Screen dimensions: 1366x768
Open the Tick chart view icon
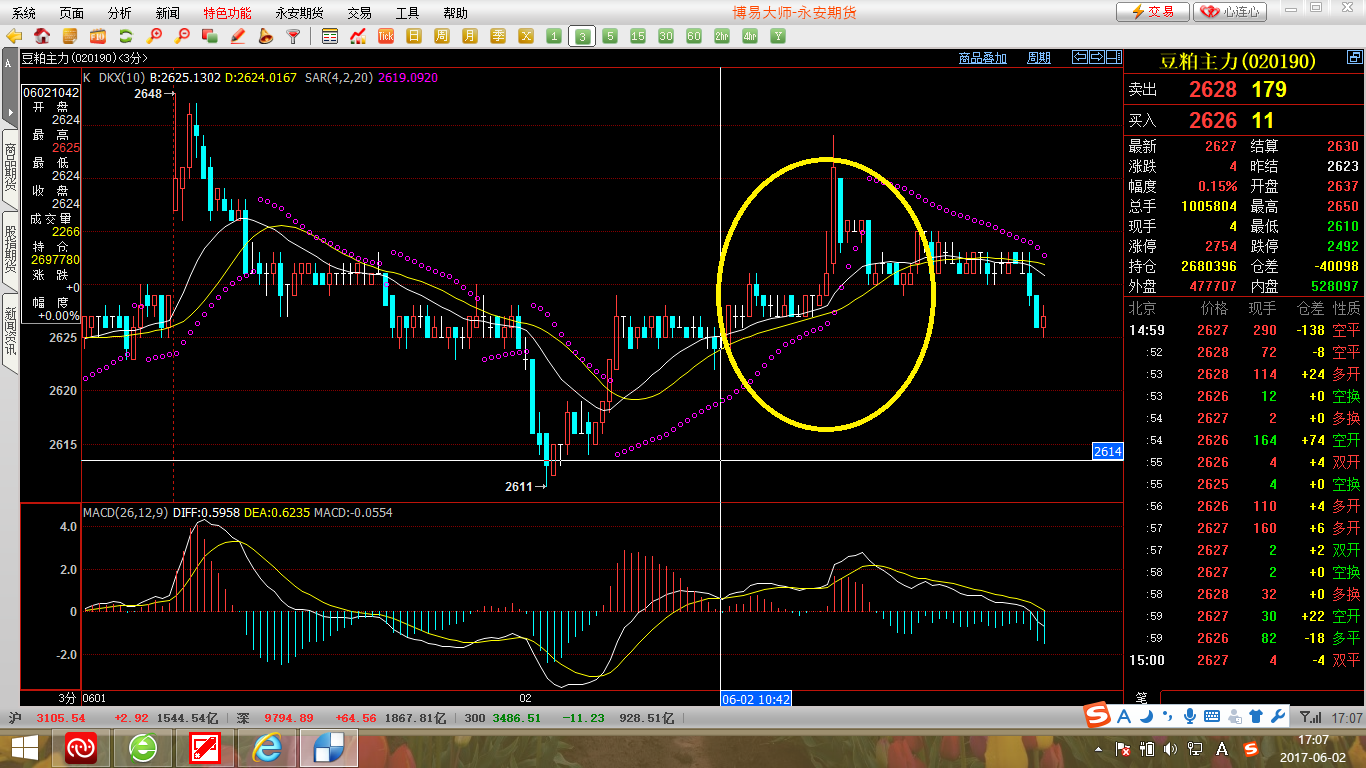386,36
